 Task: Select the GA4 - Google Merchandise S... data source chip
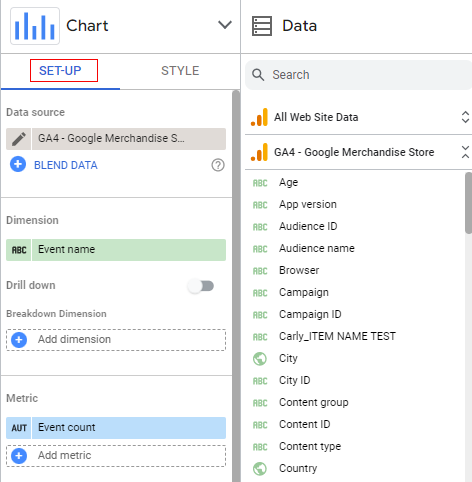tap(129, 139)
